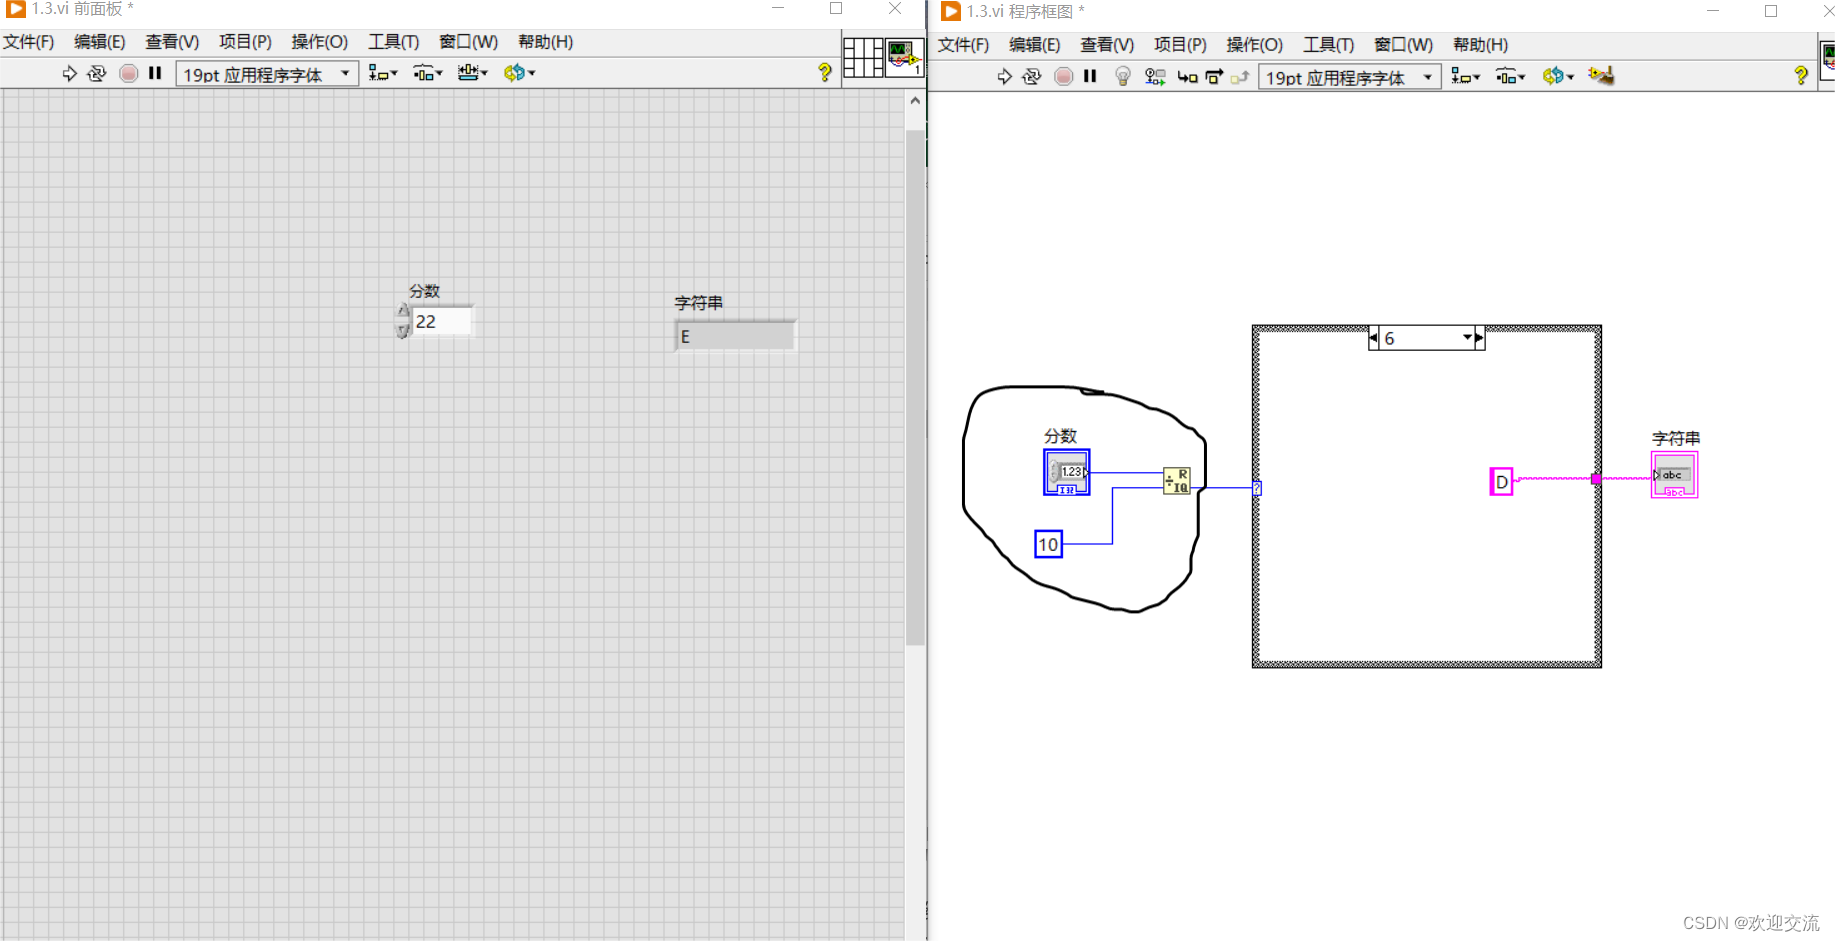The height and width of the screenshot is (941, 1835).
Task: Click Abort Execution in block diagram toolbar
Action: 1064,76
